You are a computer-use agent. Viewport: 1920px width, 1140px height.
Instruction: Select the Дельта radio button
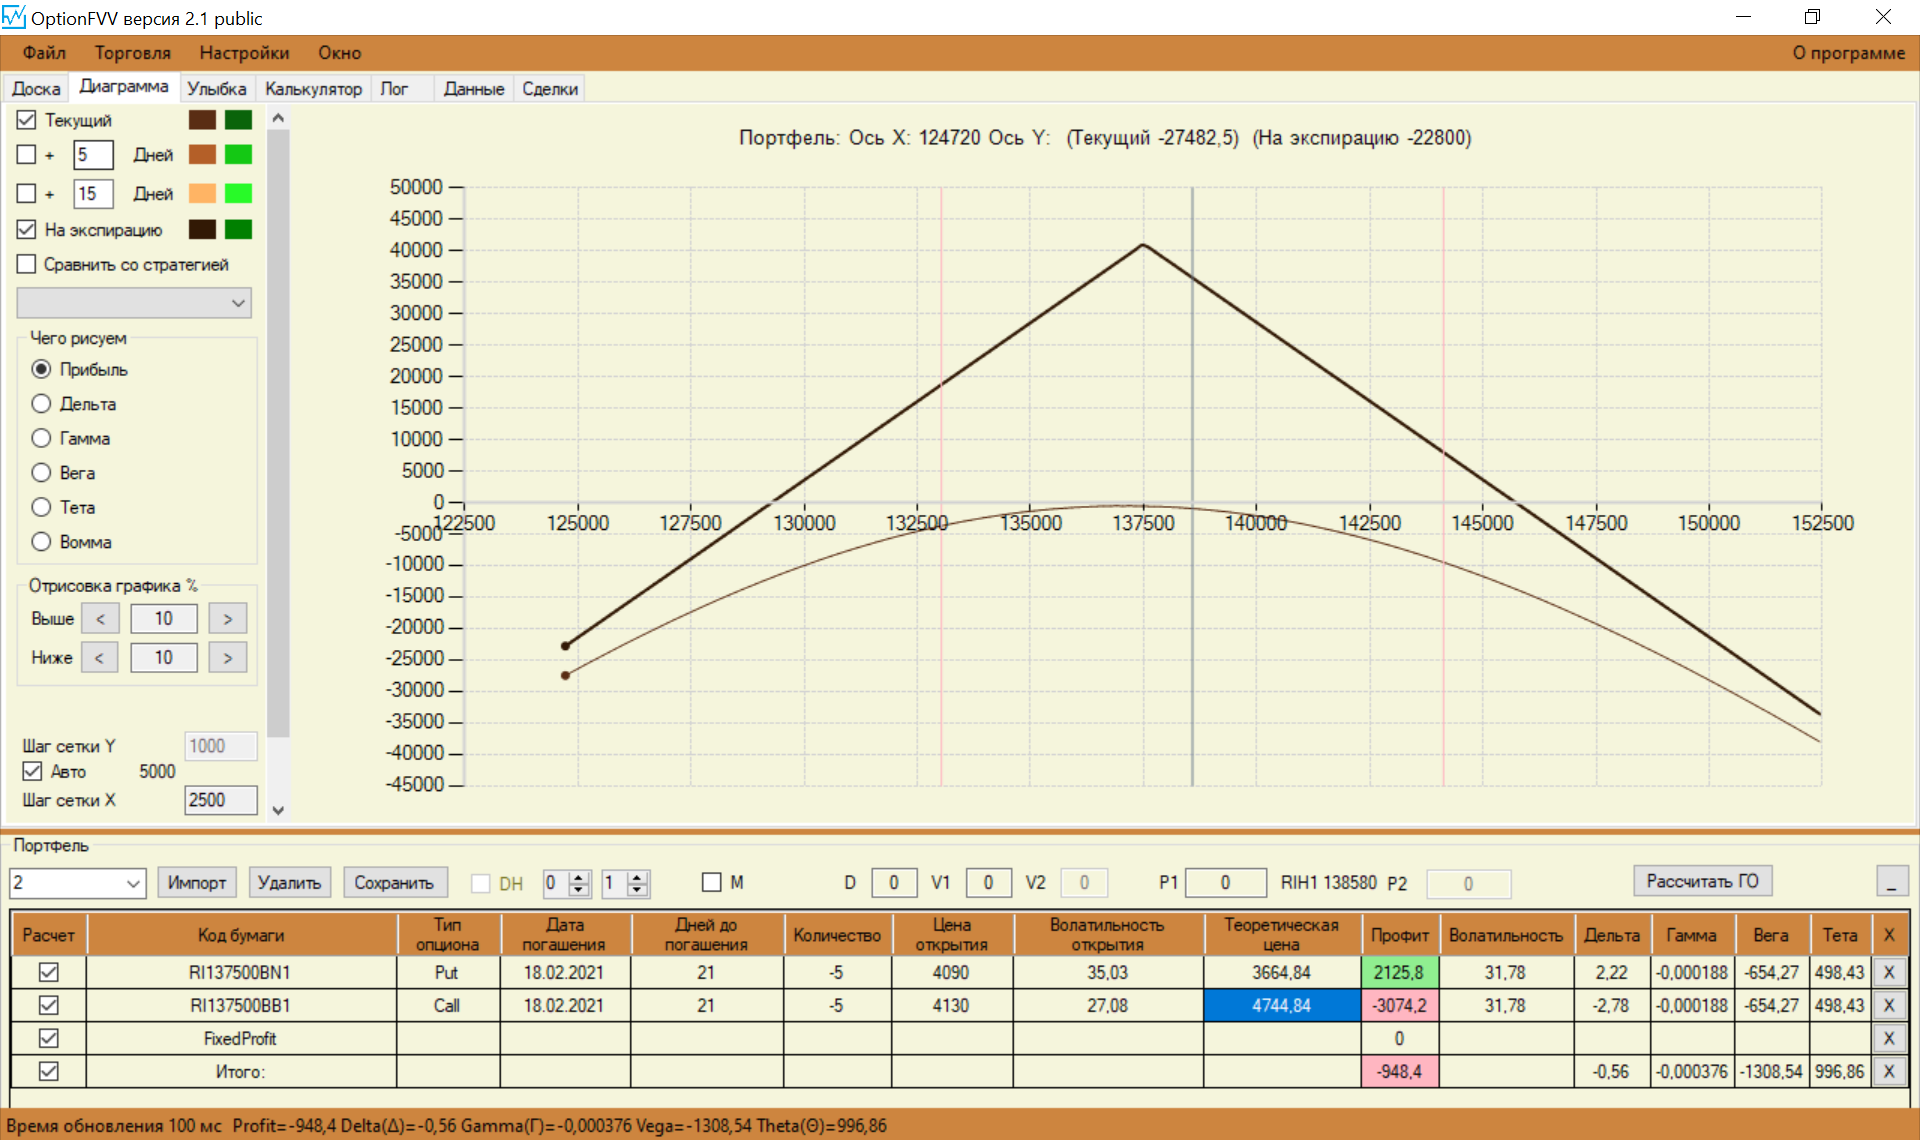[x=41, y=404]
